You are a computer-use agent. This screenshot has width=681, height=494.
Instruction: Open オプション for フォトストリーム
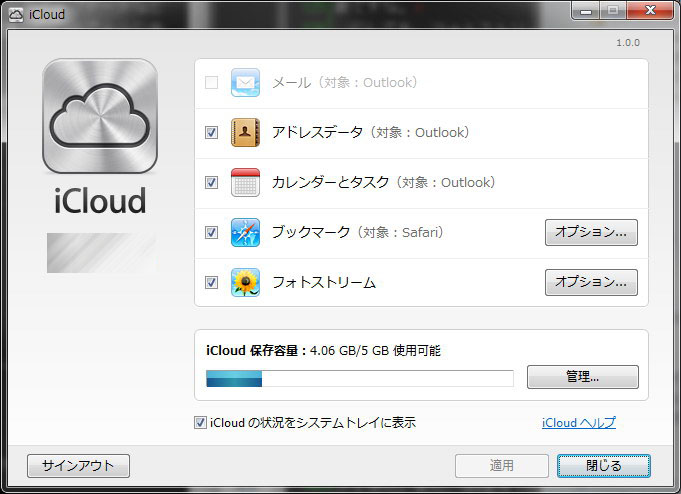pos(591,283)
